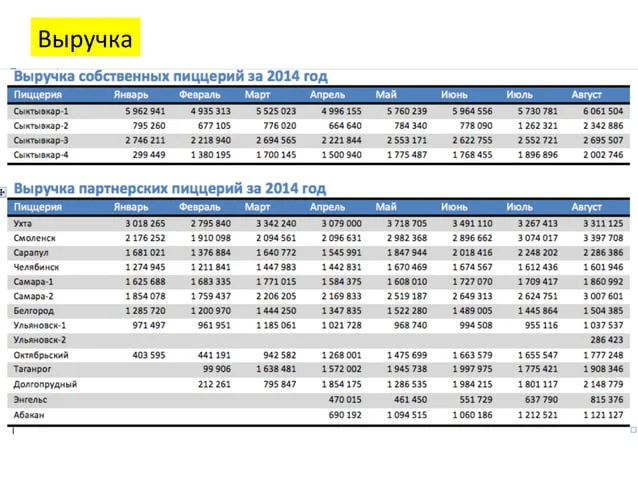638x478 pixels.
Task: Click 'Июнь' header in the partner table
Action: point(454,207)
